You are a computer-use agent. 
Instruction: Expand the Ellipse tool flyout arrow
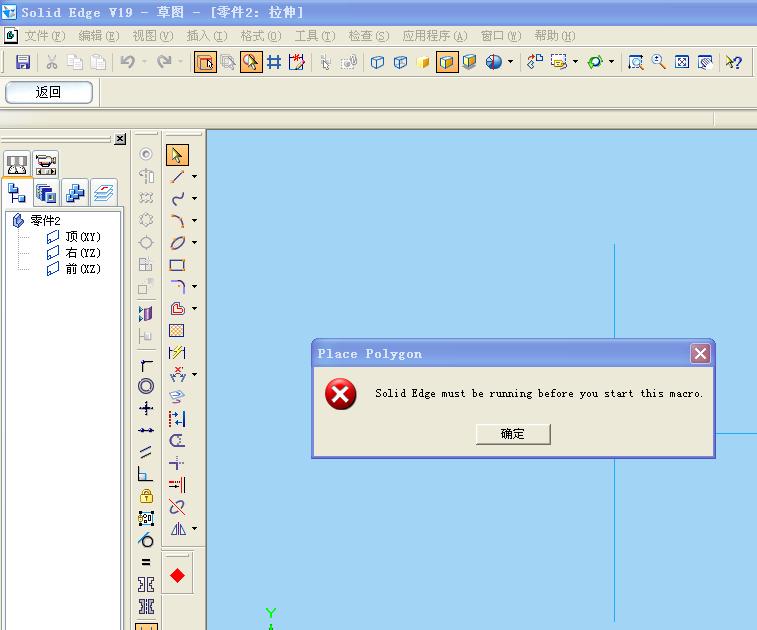point(195,242)
